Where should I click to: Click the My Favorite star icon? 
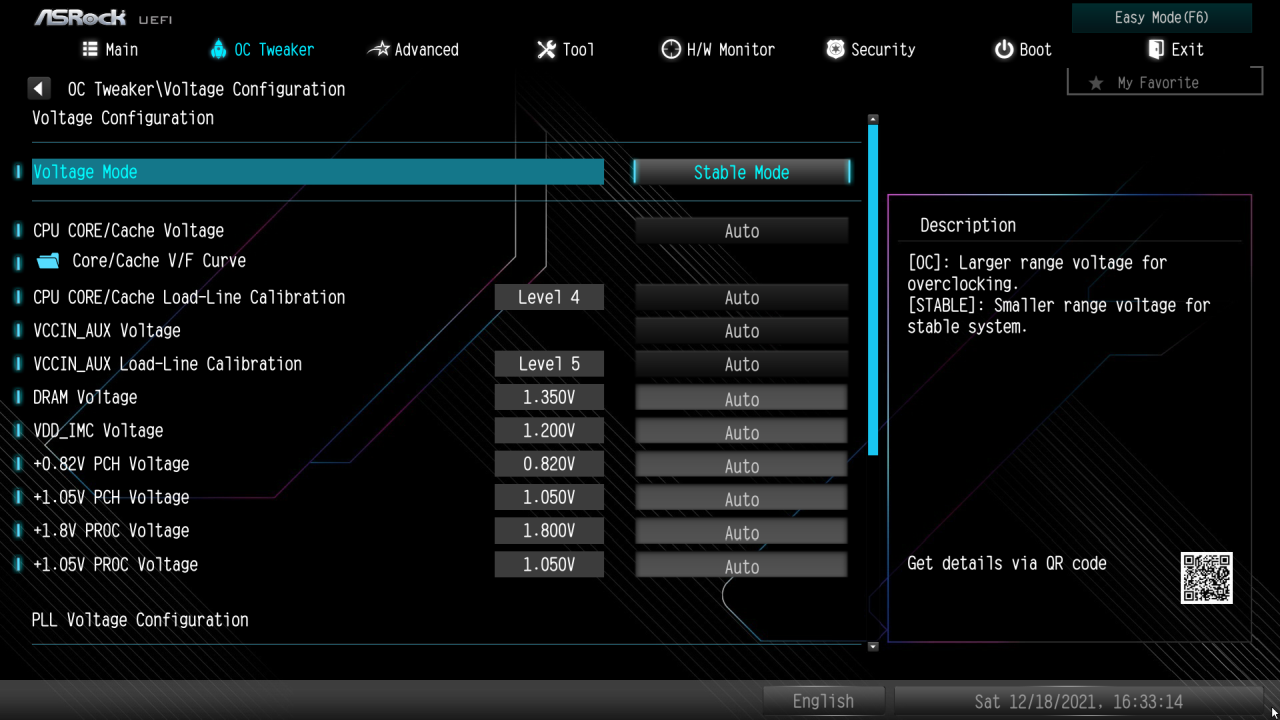[1096, 83]
